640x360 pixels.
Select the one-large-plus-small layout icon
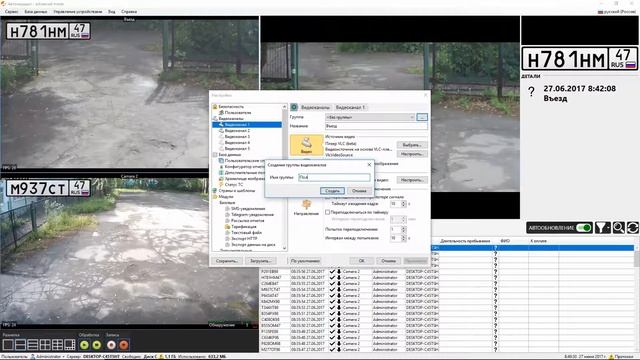pyautogui.click(x=70, y=345)
